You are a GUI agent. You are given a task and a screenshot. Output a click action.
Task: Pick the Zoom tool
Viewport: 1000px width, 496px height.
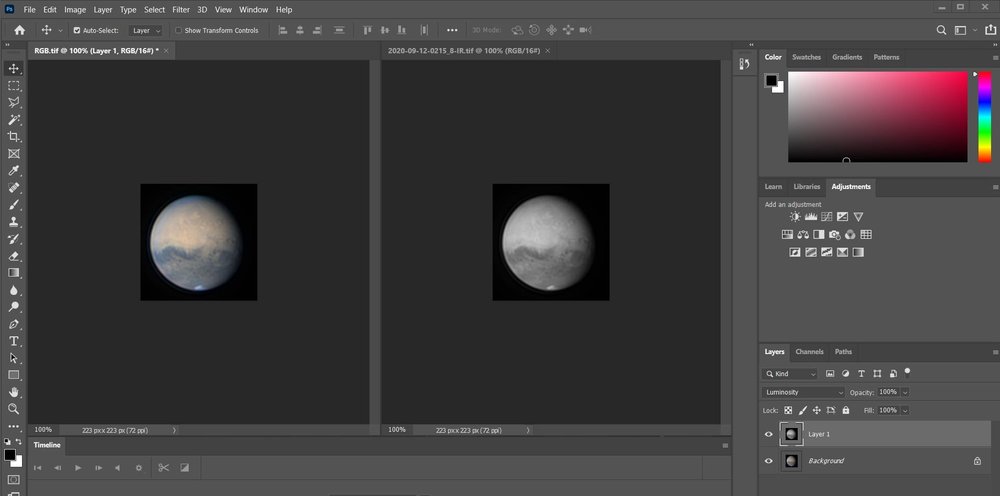pyautogui.click(x=14, y=409)
